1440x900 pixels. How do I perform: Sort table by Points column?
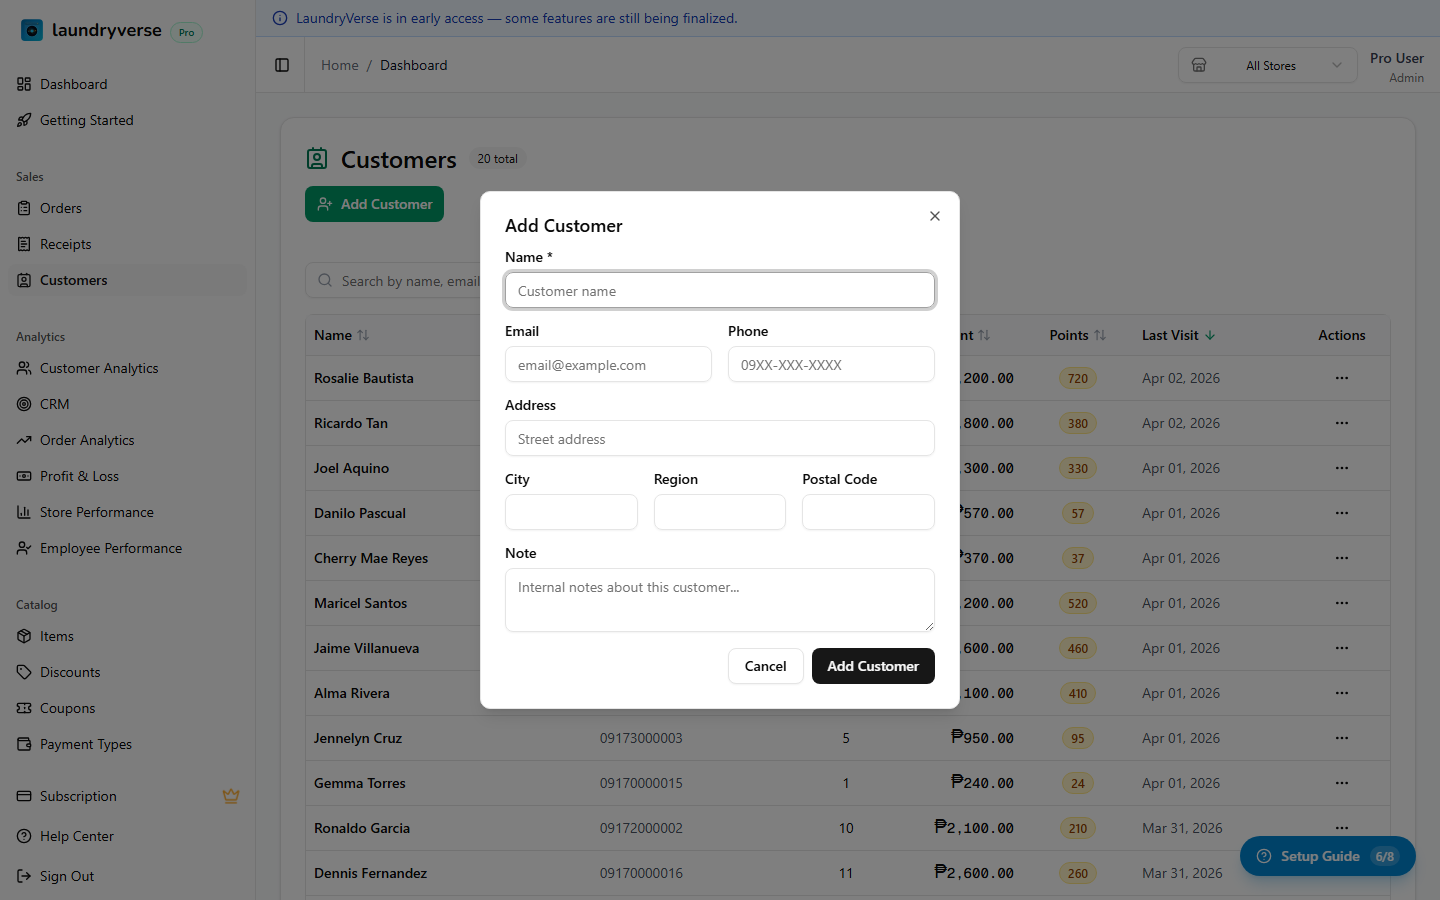tap(1077, 335)
